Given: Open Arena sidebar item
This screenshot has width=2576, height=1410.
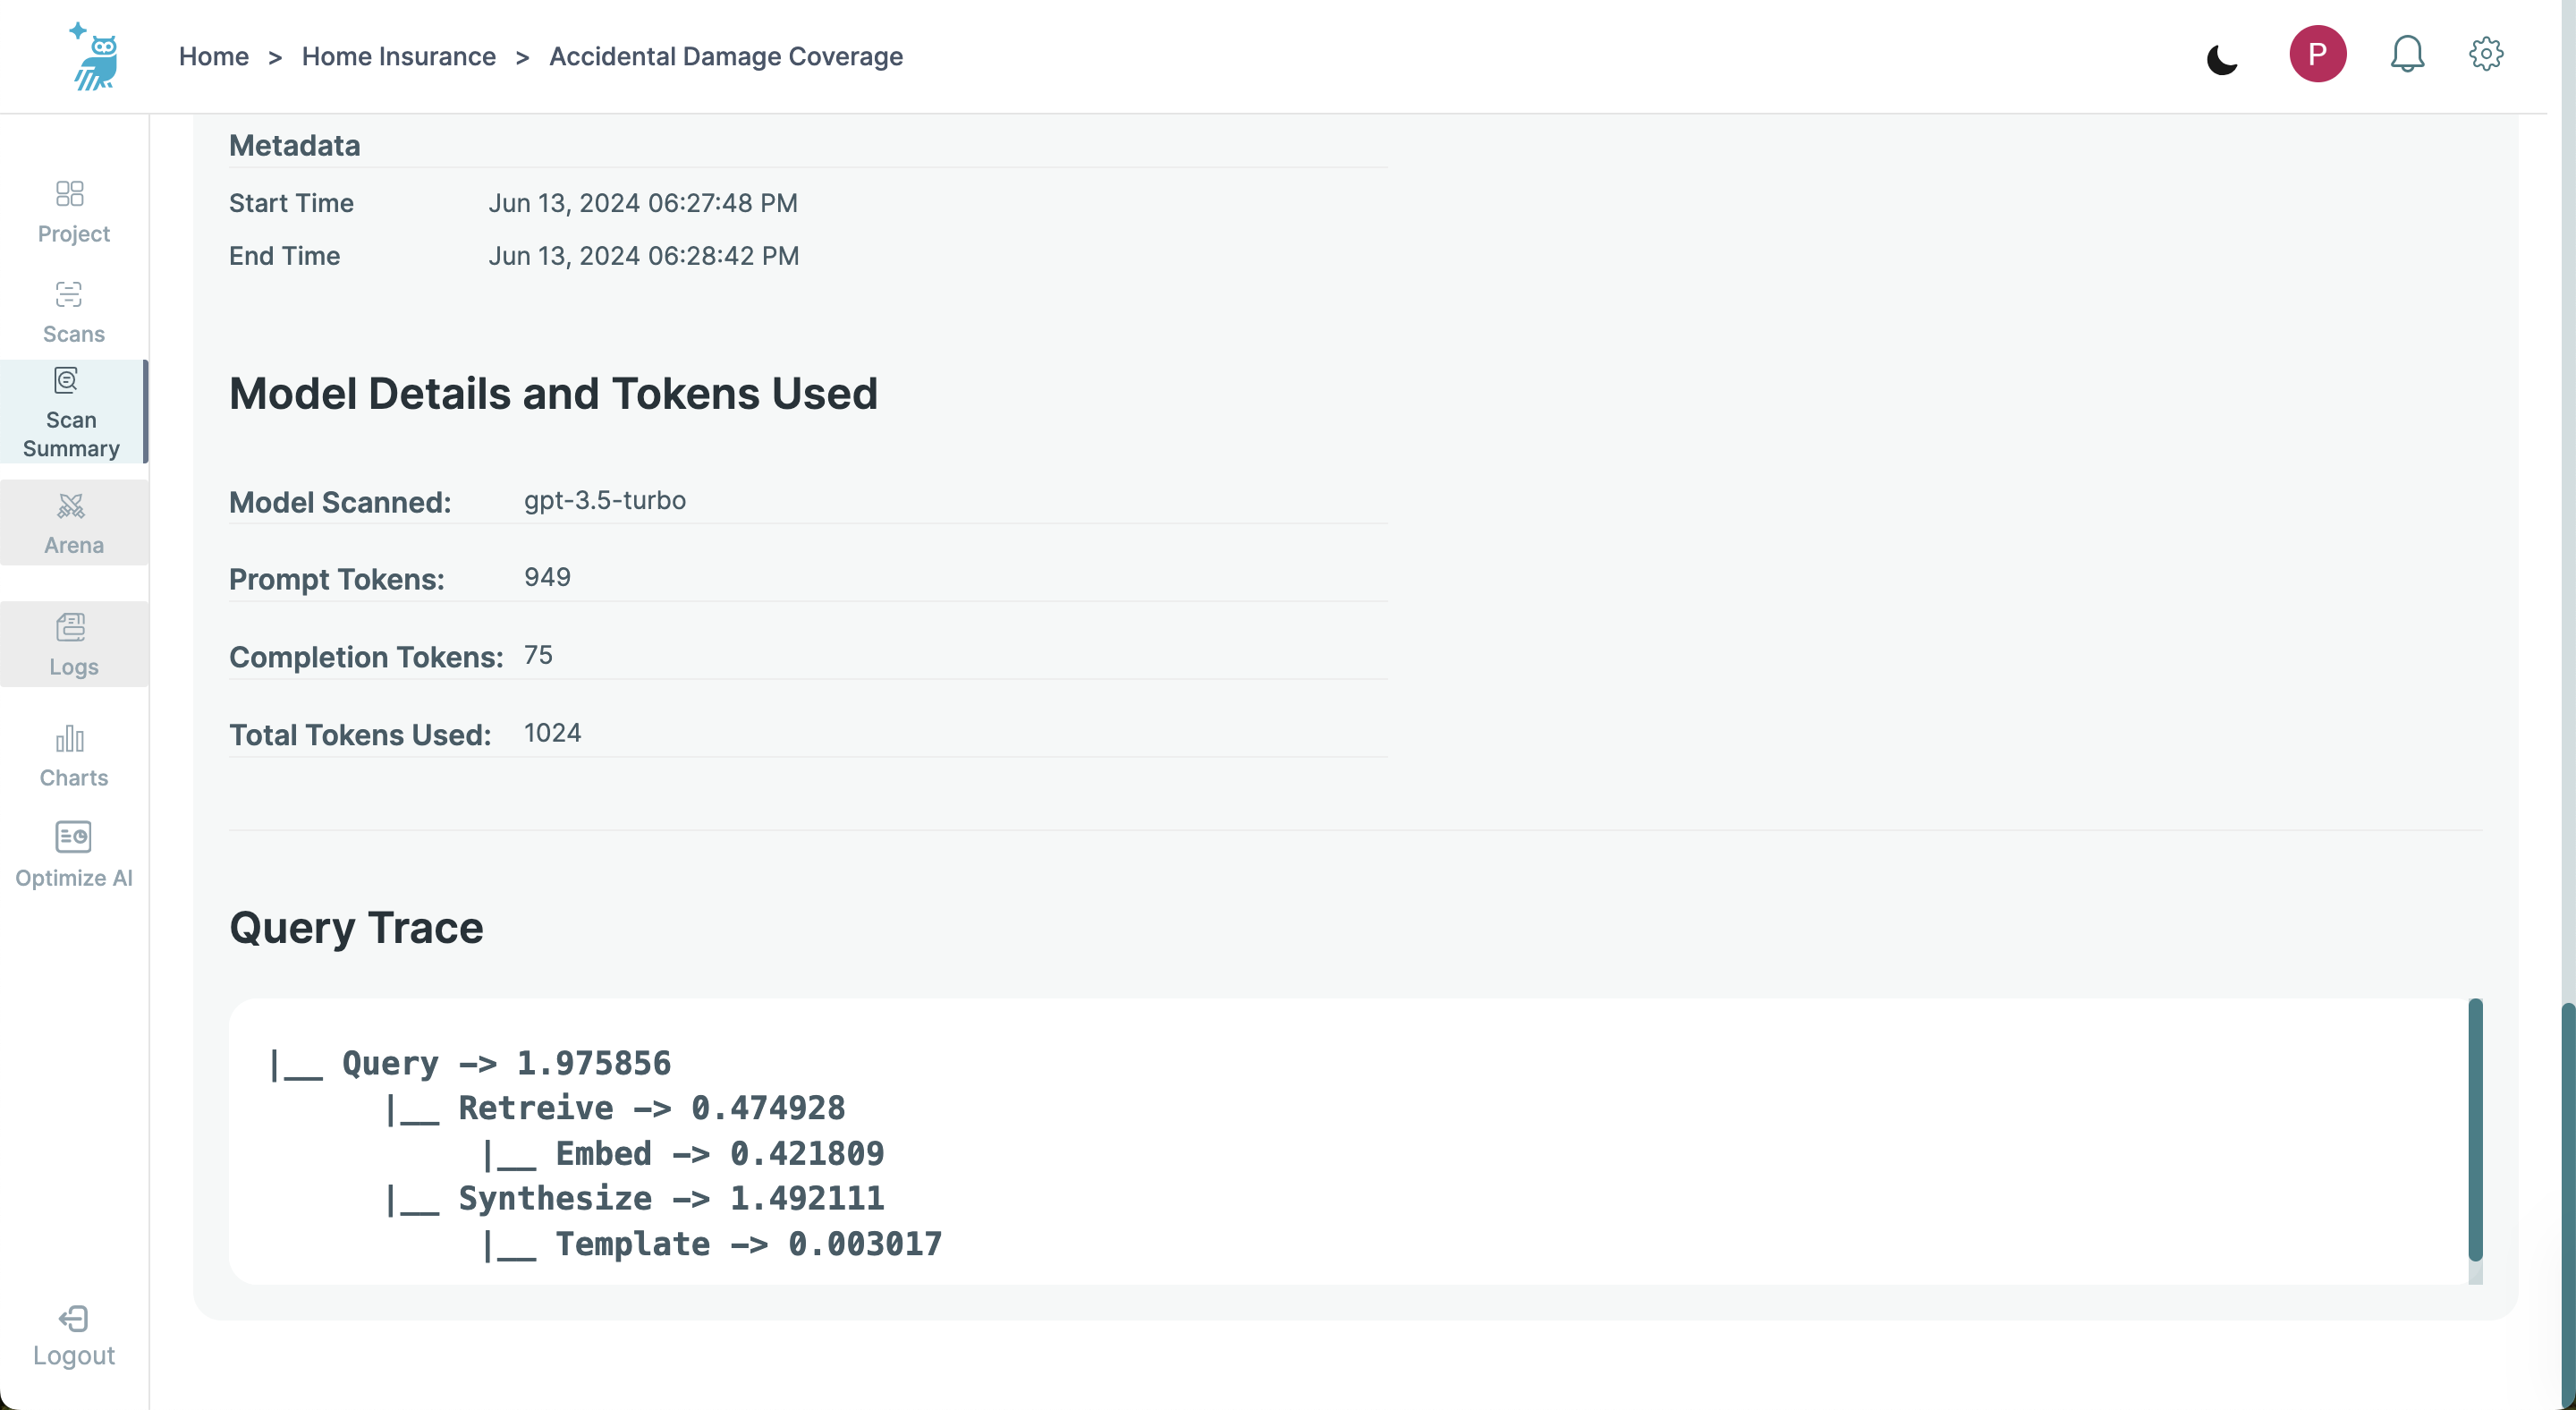Looking at the screenshot, I should click(74, 523).
